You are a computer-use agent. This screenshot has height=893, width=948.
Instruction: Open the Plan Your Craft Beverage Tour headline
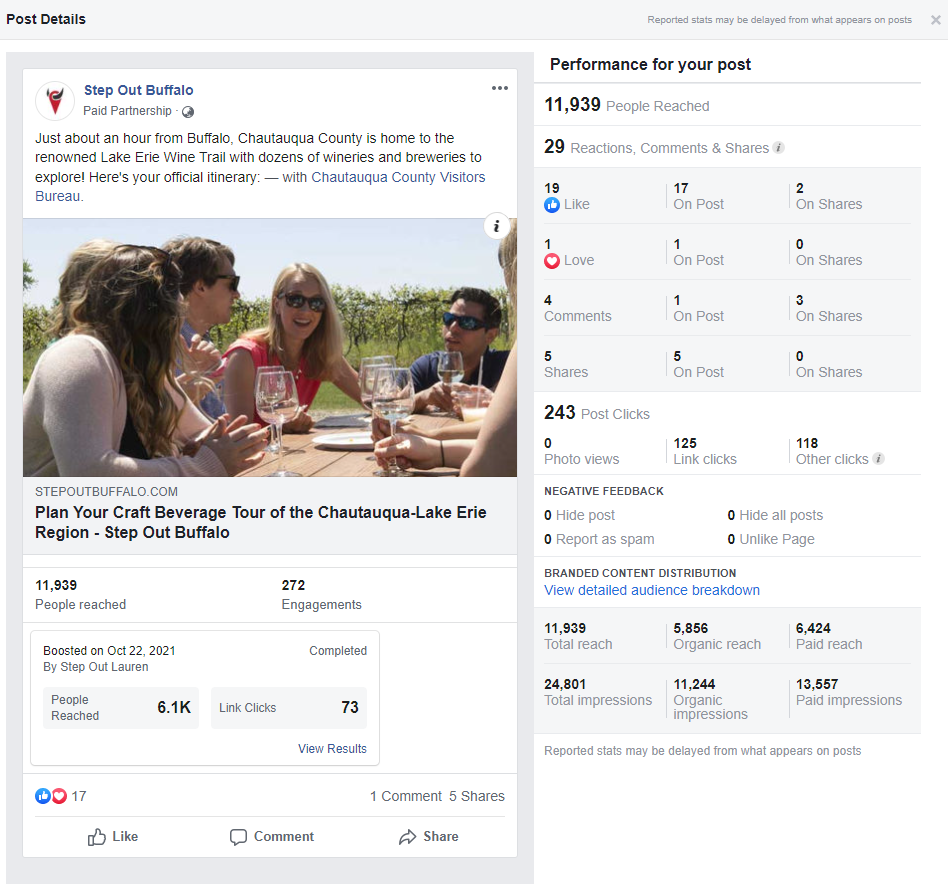pyautogui.click(x=261, y=522)
